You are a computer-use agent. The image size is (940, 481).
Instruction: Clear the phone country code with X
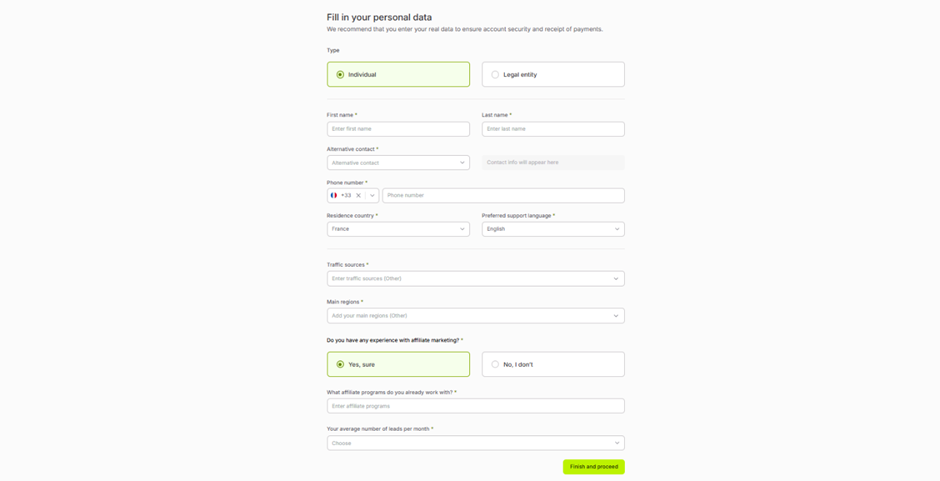pos(359,196)
